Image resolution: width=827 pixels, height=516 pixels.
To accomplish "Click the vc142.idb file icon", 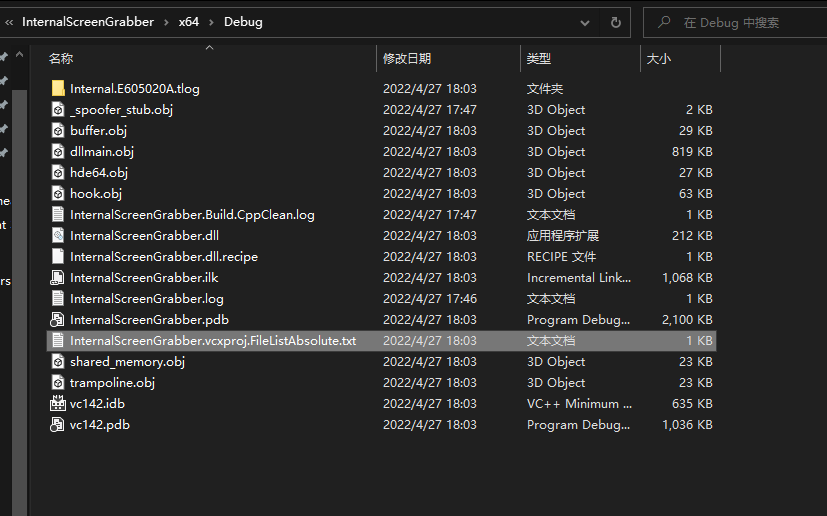I will pyautogui.click(x=57, y=404).
